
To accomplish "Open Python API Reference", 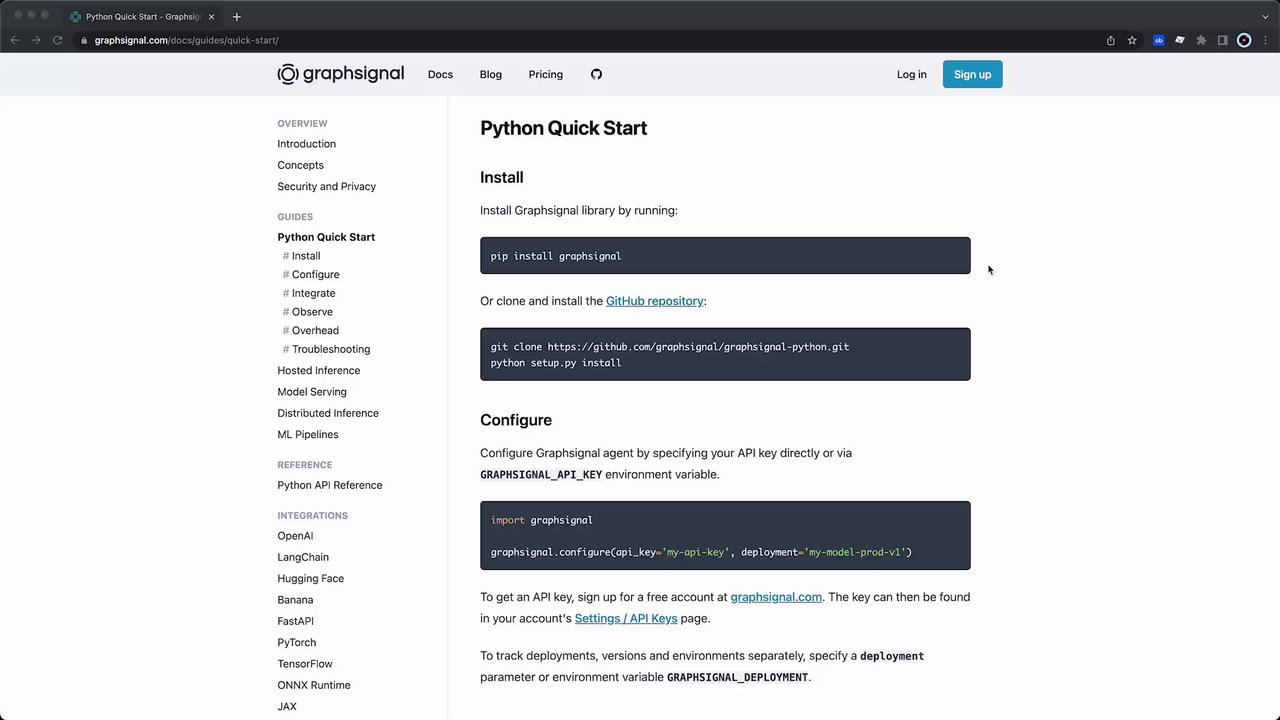I will coord(329,485).
